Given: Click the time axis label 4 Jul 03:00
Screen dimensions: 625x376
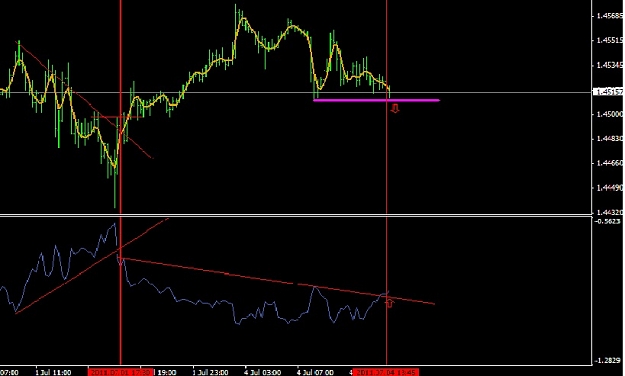Looking at the screenshot, I should tap(263, 372).
